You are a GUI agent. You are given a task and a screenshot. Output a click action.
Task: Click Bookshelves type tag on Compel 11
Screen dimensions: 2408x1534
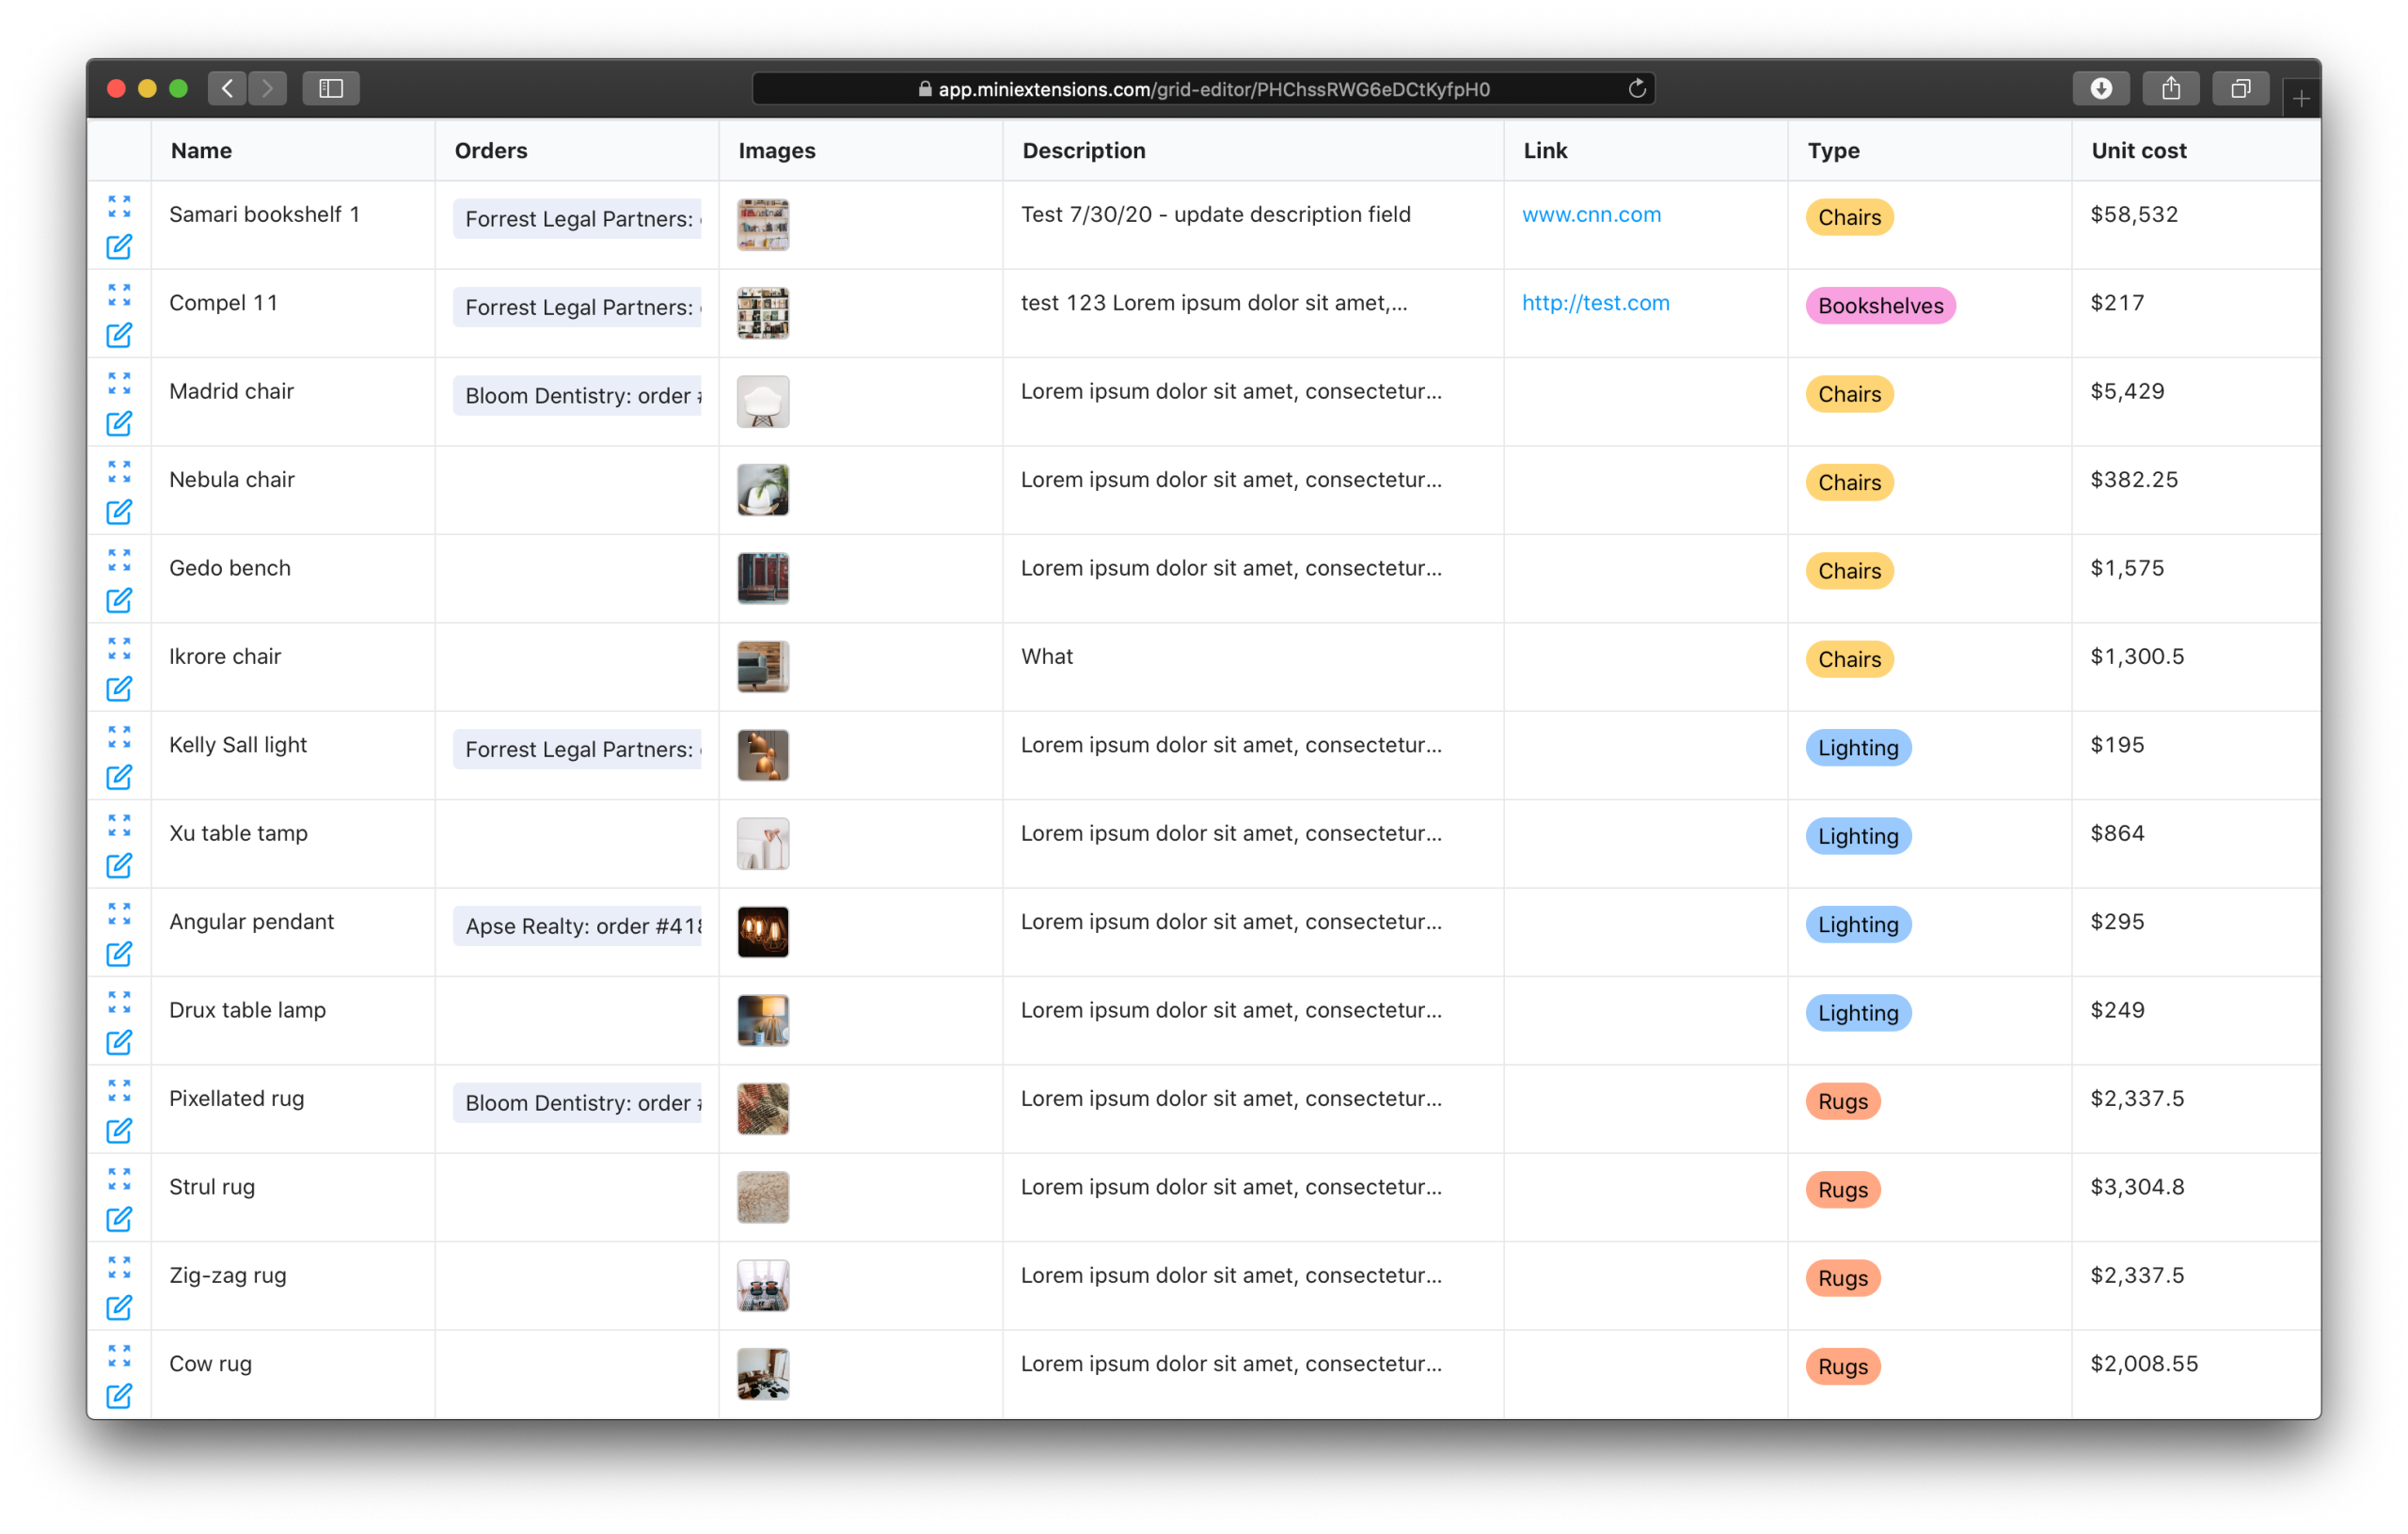tap(1880, 306)
